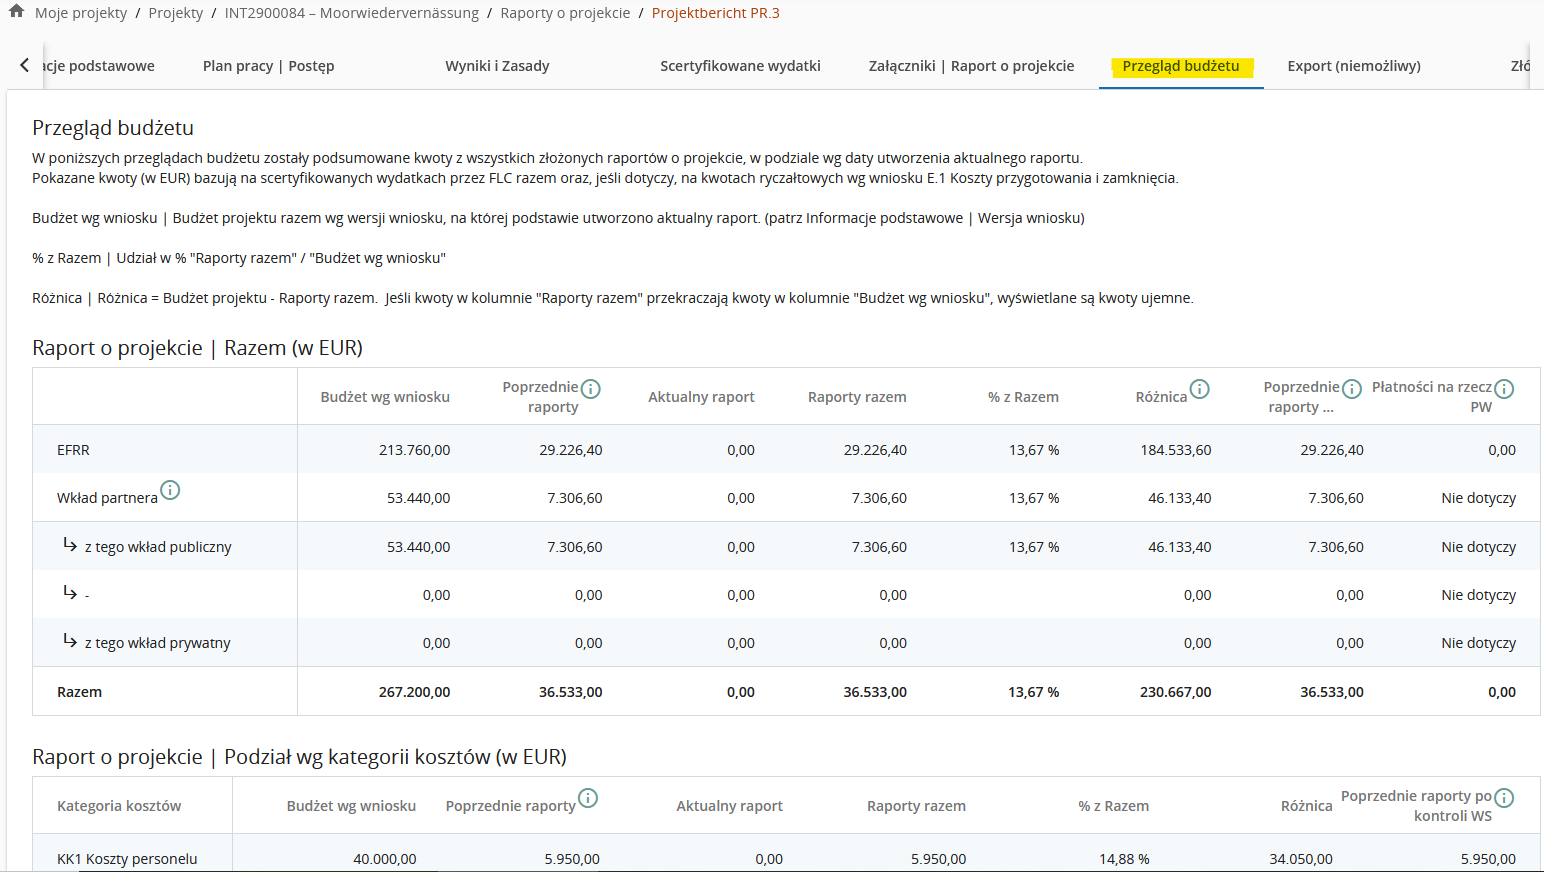Open INT2900084 – Moorwiedervernässung breadcrumb link

click(x=351, y=13)
